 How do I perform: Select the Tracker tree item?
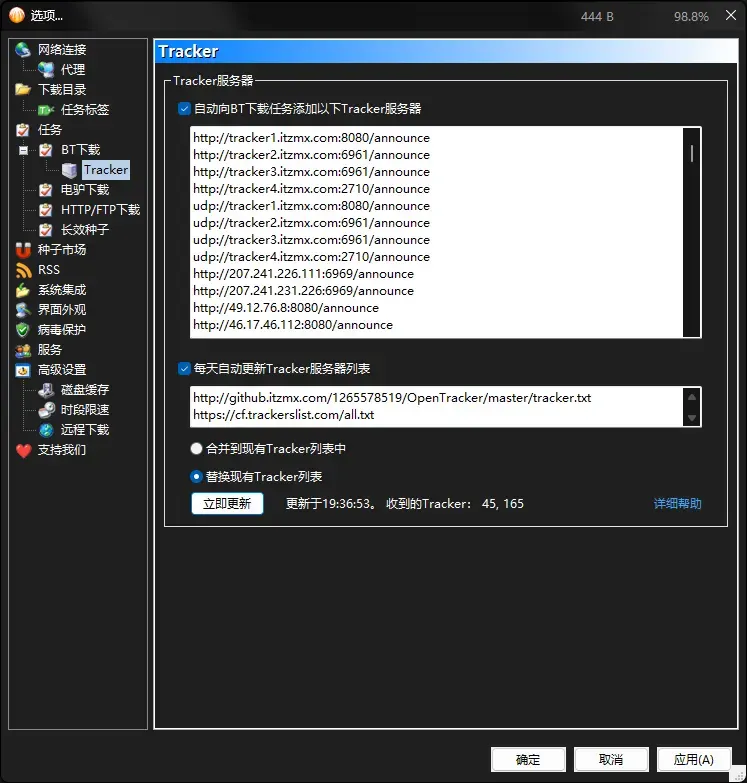coord(106,170)
